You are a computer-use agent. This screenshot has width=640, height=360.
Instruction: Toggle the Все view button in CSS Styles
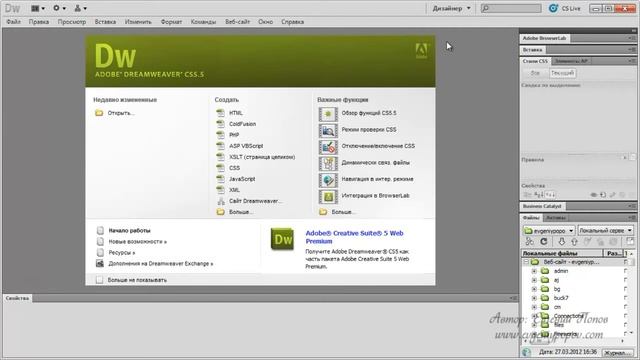pos(535,73)
